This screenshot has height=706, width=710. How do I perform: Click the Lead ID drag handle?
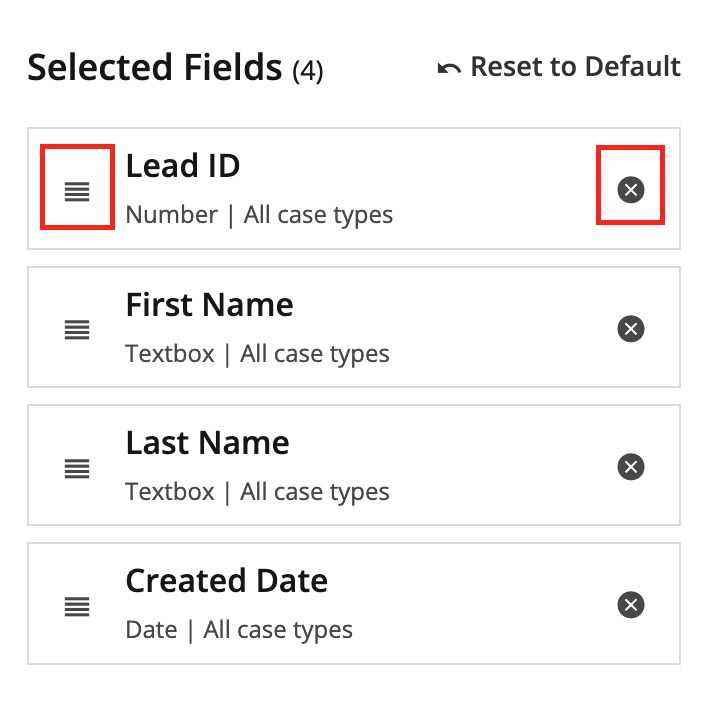point(77,190)
